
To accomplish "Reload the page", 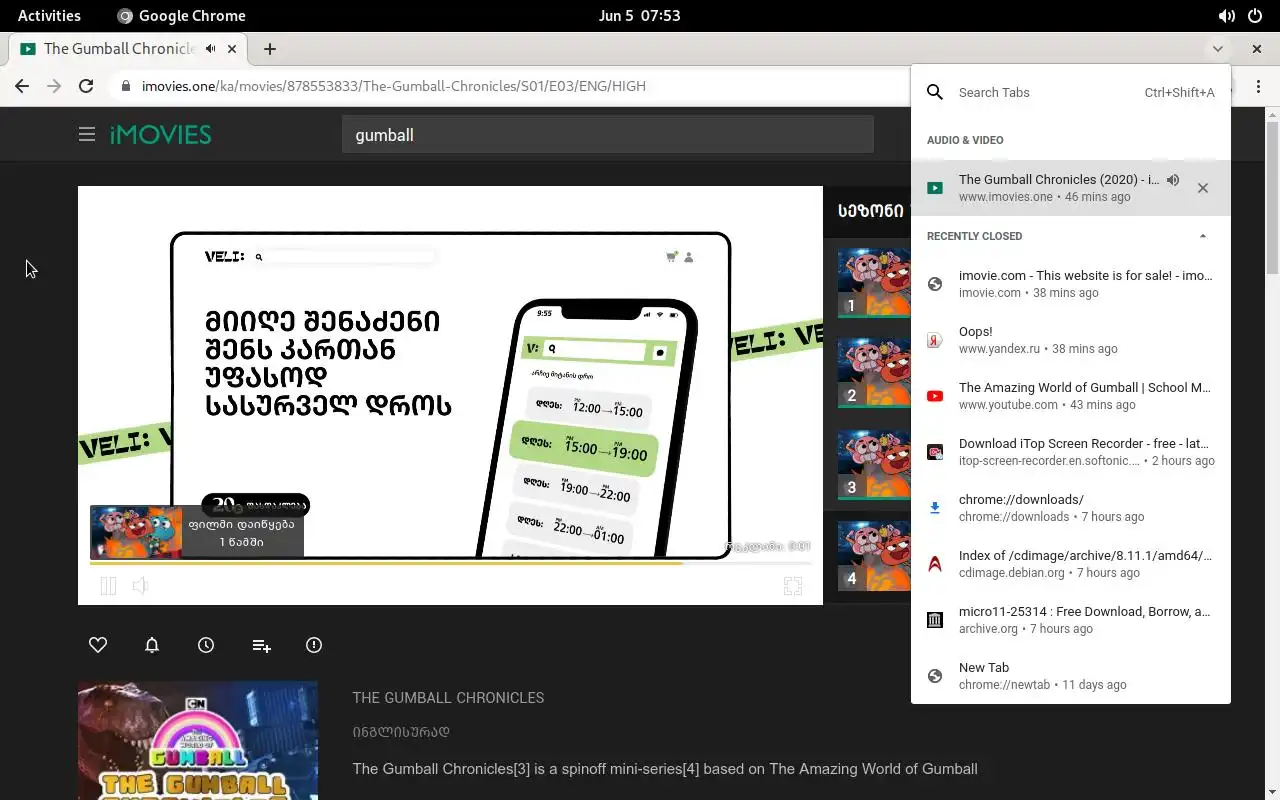I will (x=86, y=86).
